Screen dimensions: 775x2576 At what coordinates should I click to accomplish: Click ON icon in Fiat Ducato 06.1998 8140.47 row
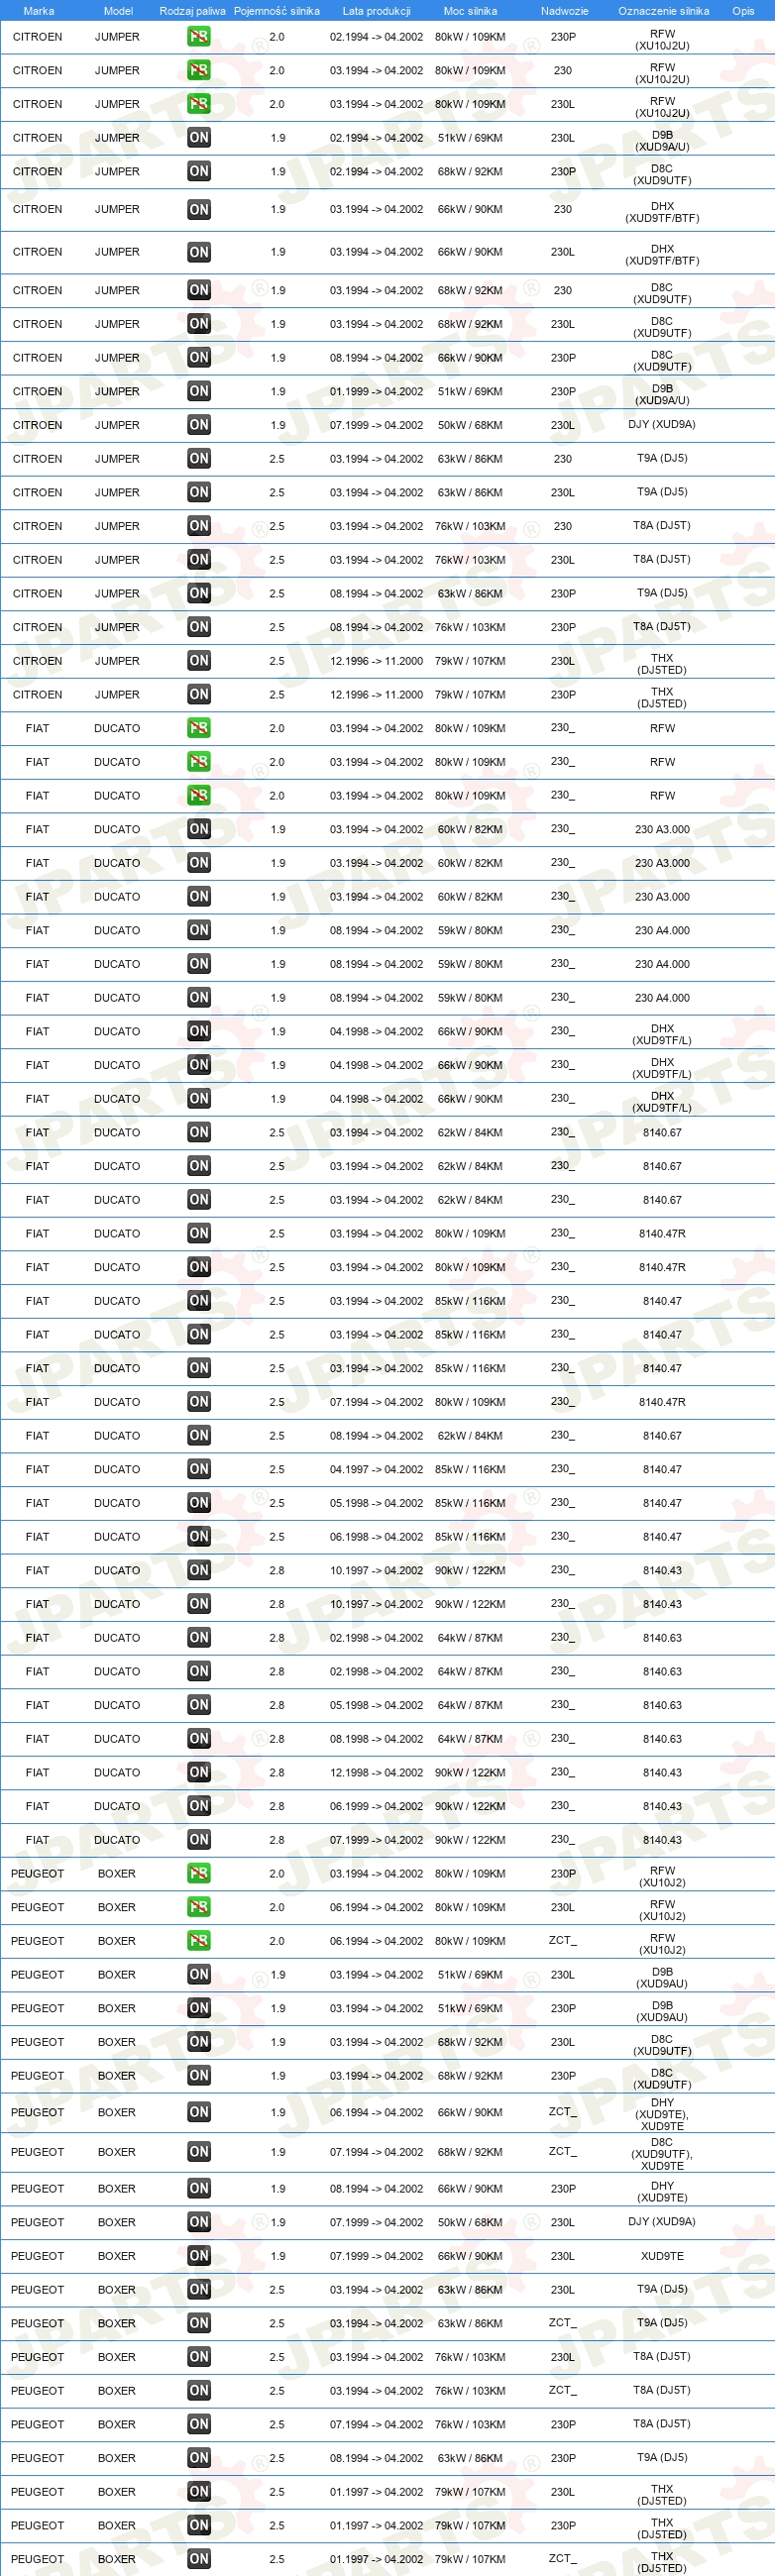pos(199,1537)
